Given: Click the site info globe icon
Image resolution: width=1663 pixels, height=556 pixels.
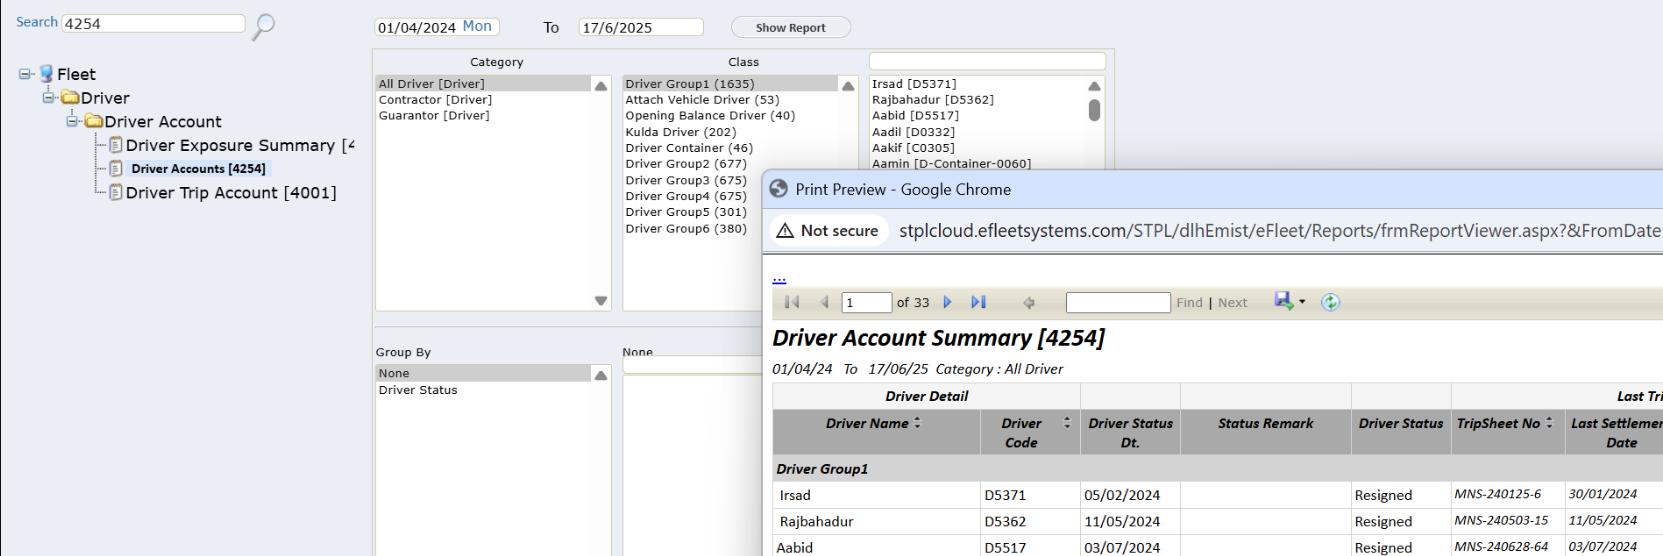Looking at the screenshot, I should tap(779, 189).
